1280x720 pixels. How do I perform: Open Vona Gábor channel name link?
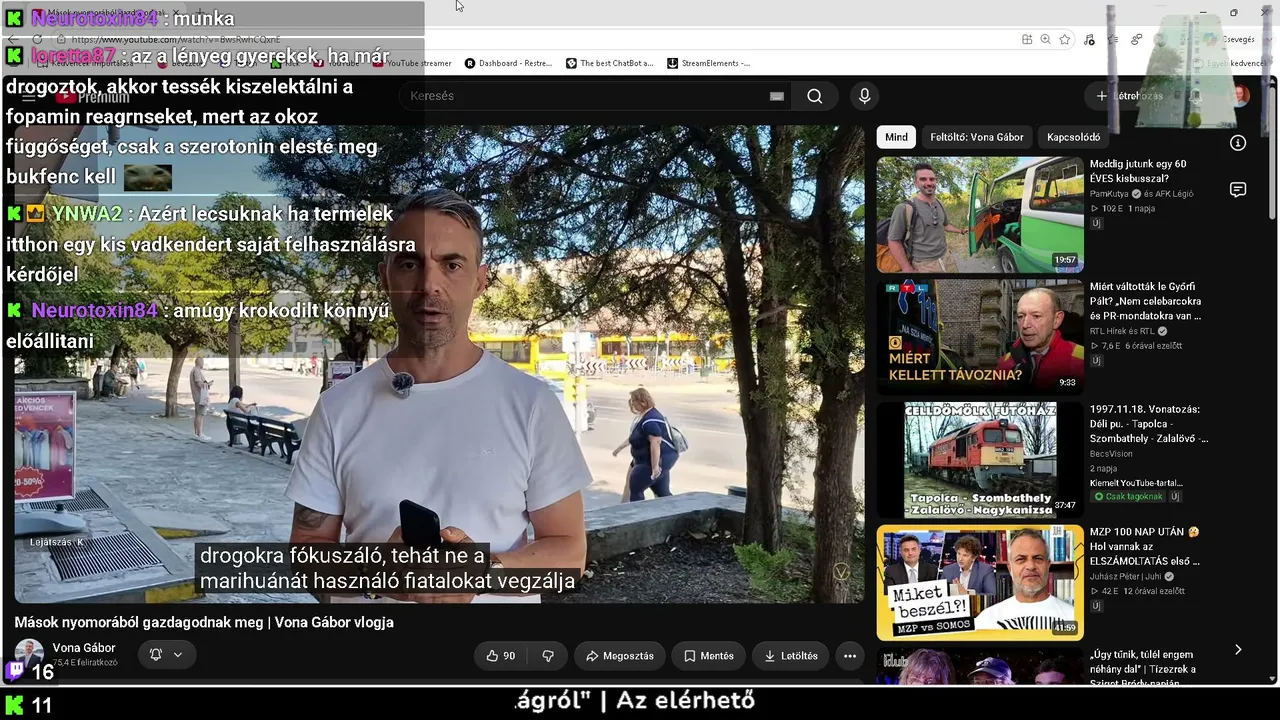tap(84, 648)
